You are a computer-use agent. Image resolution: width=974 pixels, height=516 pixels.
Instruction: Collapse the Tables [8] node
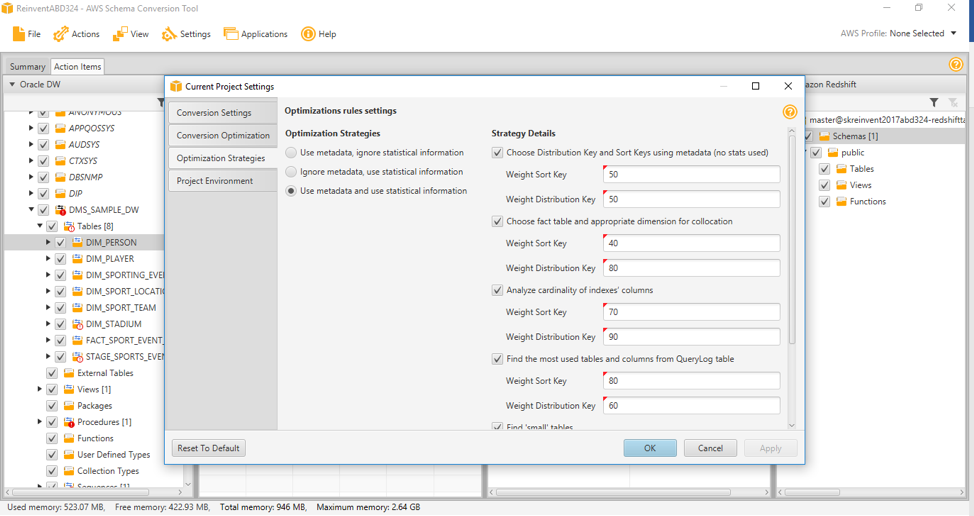(x=40, y=227)
